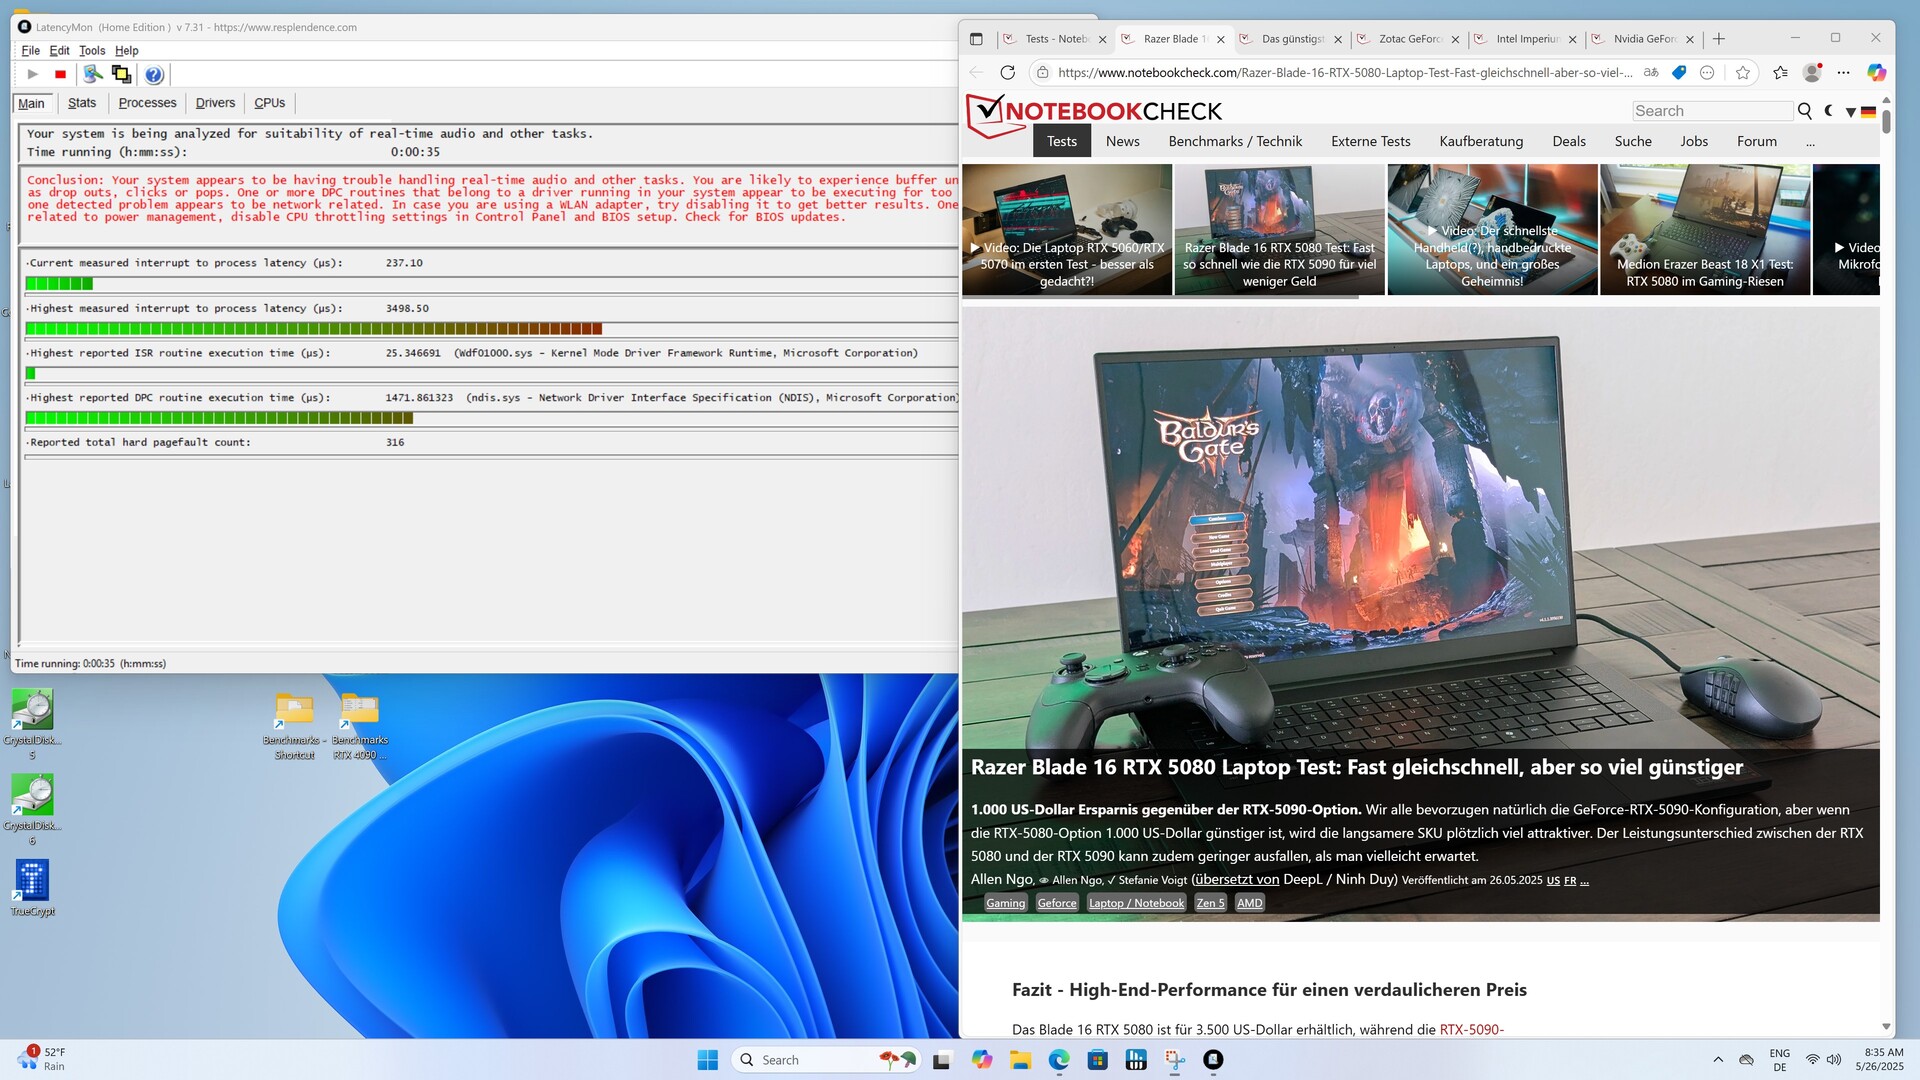Open the Tools menu in LatencyMon
Image resolution: width=1920 pixels, height=1080 pixels.
[92, 50]
